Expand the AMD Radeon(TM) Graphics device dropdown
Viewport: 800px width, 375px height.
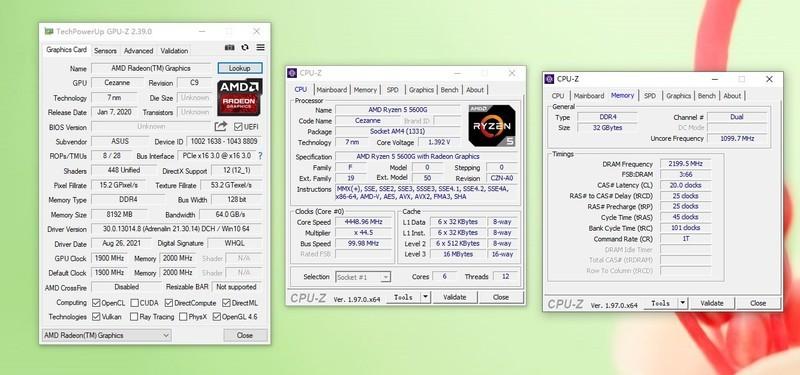106,335
